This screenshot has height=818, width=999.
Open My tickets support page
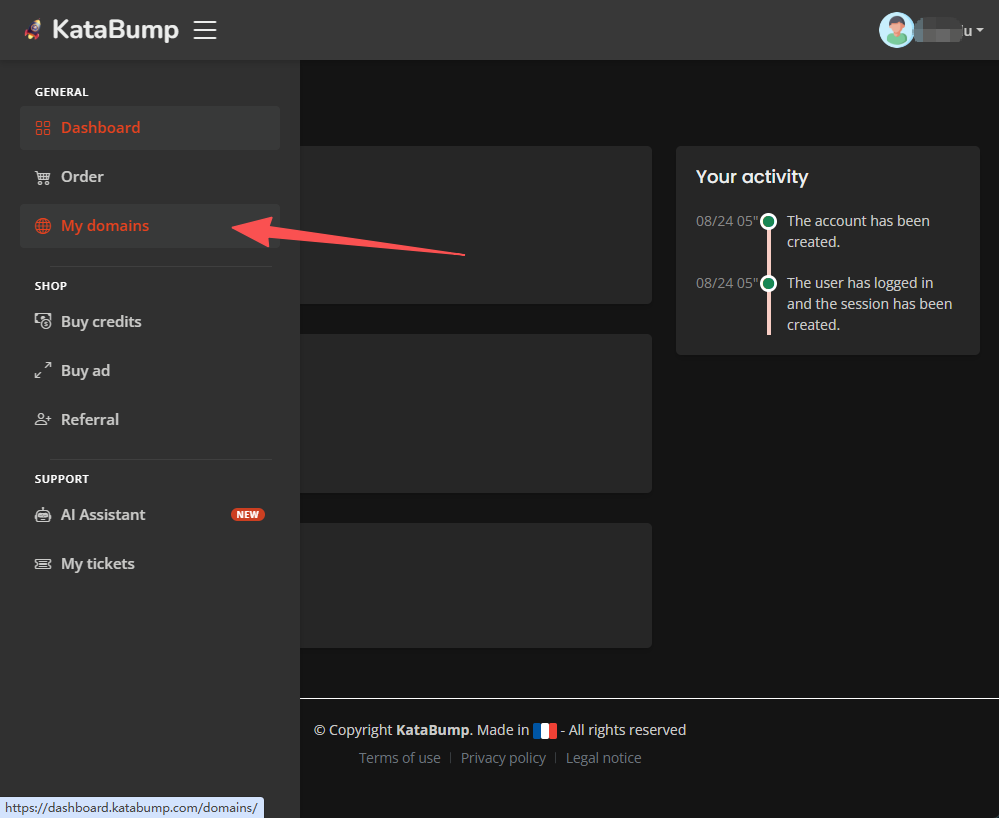click(150, 564)
